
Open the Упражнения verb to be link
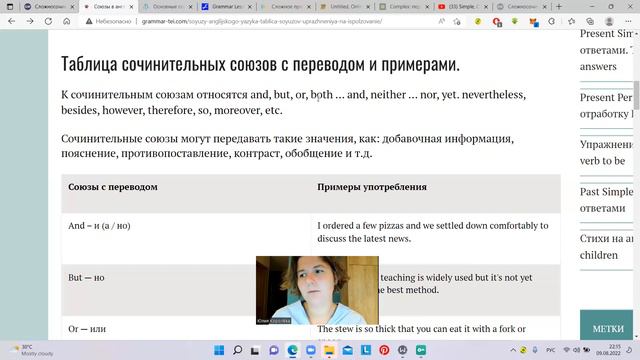click(x=607, y=152)
